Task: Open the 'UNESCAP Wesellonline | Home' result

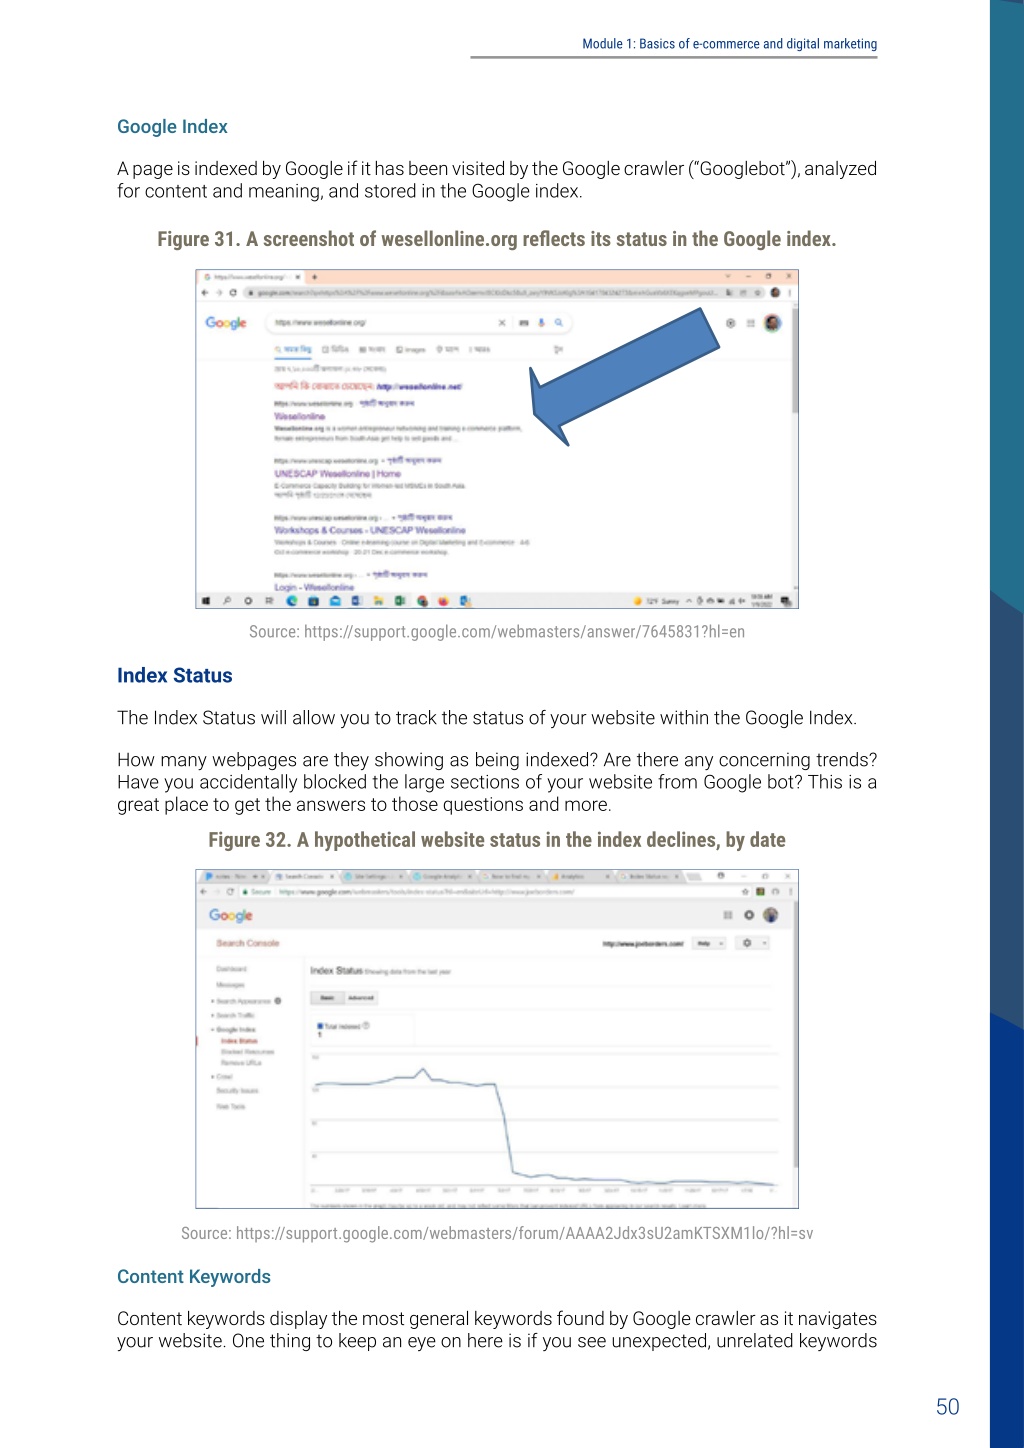Action: click(x=337, y=474)
